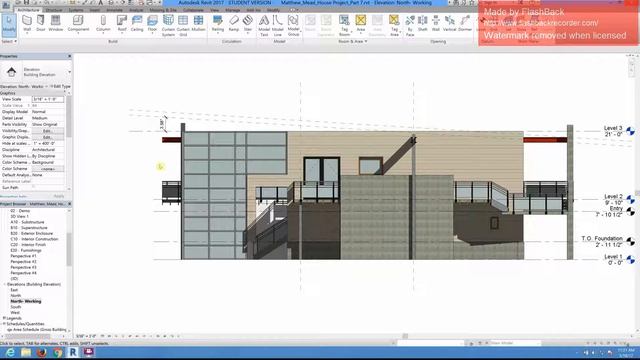The width and height of the screenshot is (640, 360).
Task: Select the Roof tool
Action: click(x=122, y=23)
